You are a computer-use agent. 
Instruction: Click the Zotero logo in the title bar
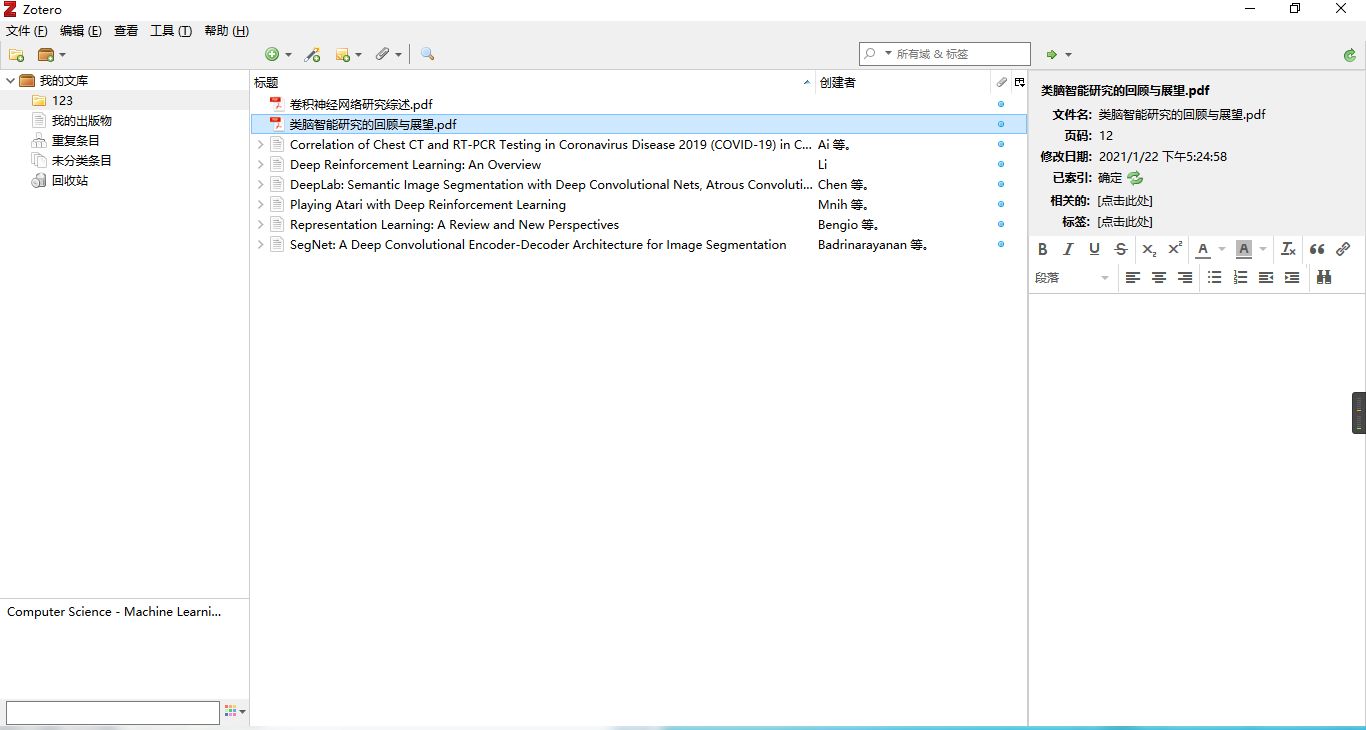[10, 9]
